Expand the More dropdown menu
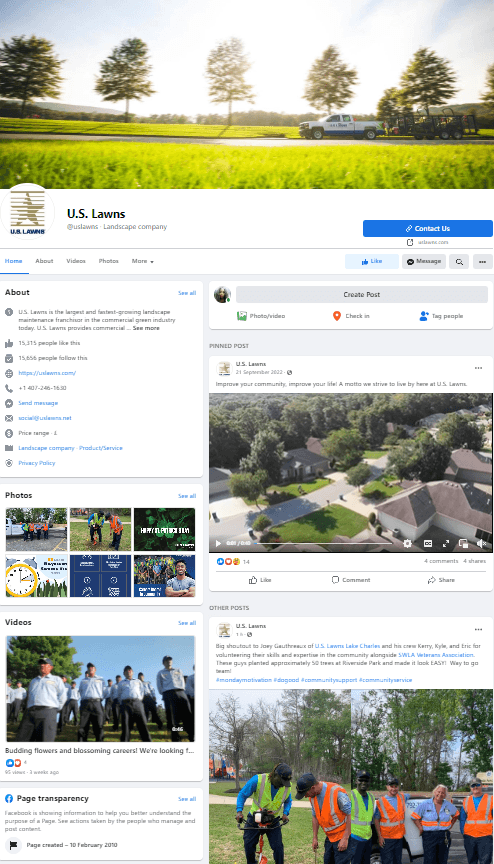Screen dimensions: 494x864 pyautogui.click(x=143, y=261)
